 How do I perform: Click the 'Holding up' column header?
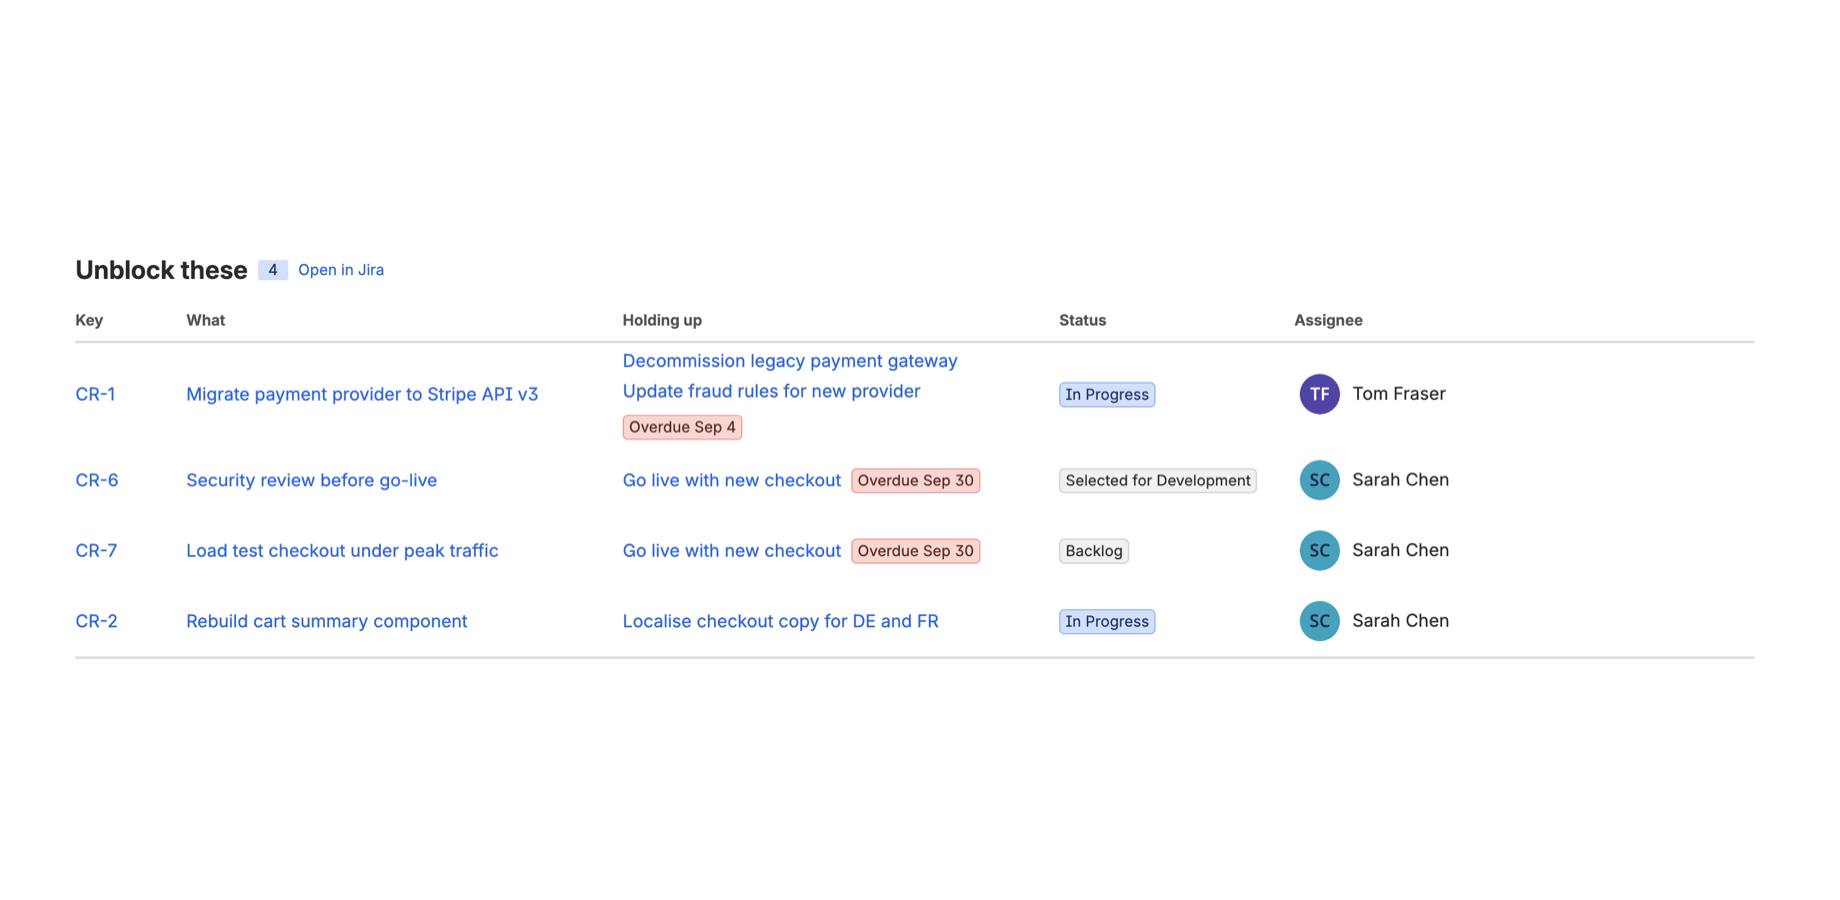662,320
